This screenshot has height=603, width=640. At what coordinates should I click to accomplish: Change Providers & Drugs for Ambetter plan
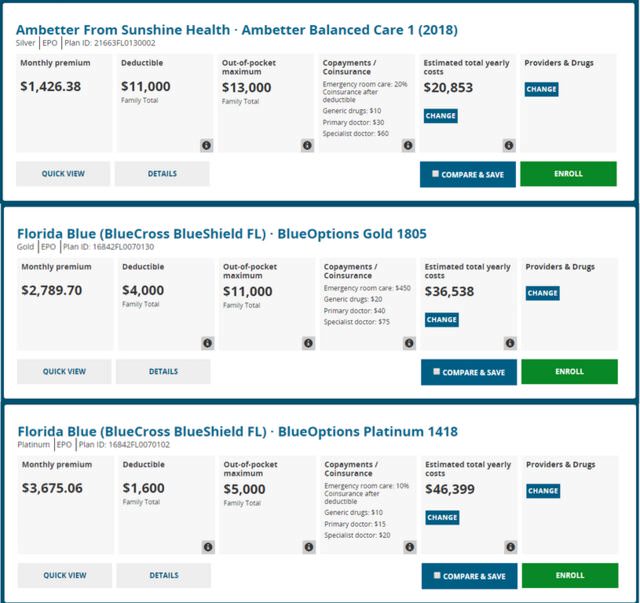pos(542,90)
